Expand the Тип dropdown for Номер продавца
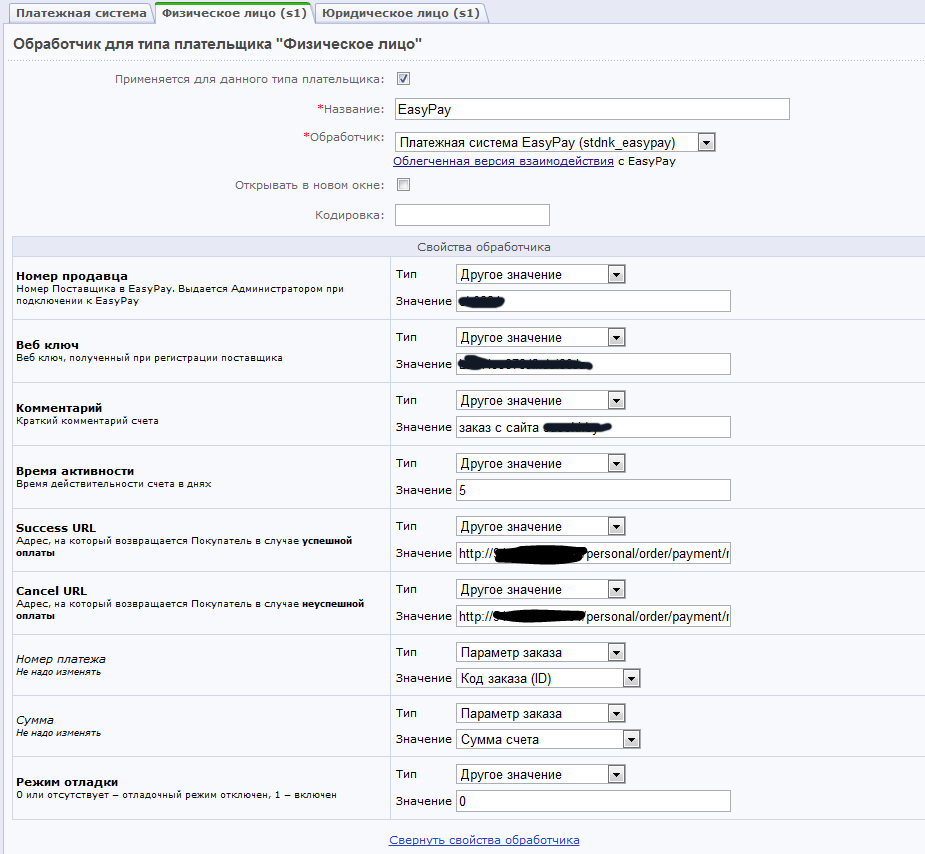The width and height of the screenshot is (925, 854). pos(540,275)
